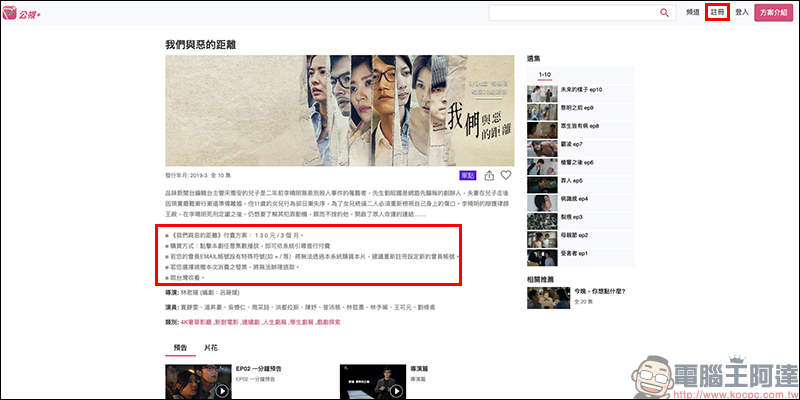The width and height of the screenshot is (800, 400).
Task: Click the 限台灣收看 notice line
Action: coord(185,277)
